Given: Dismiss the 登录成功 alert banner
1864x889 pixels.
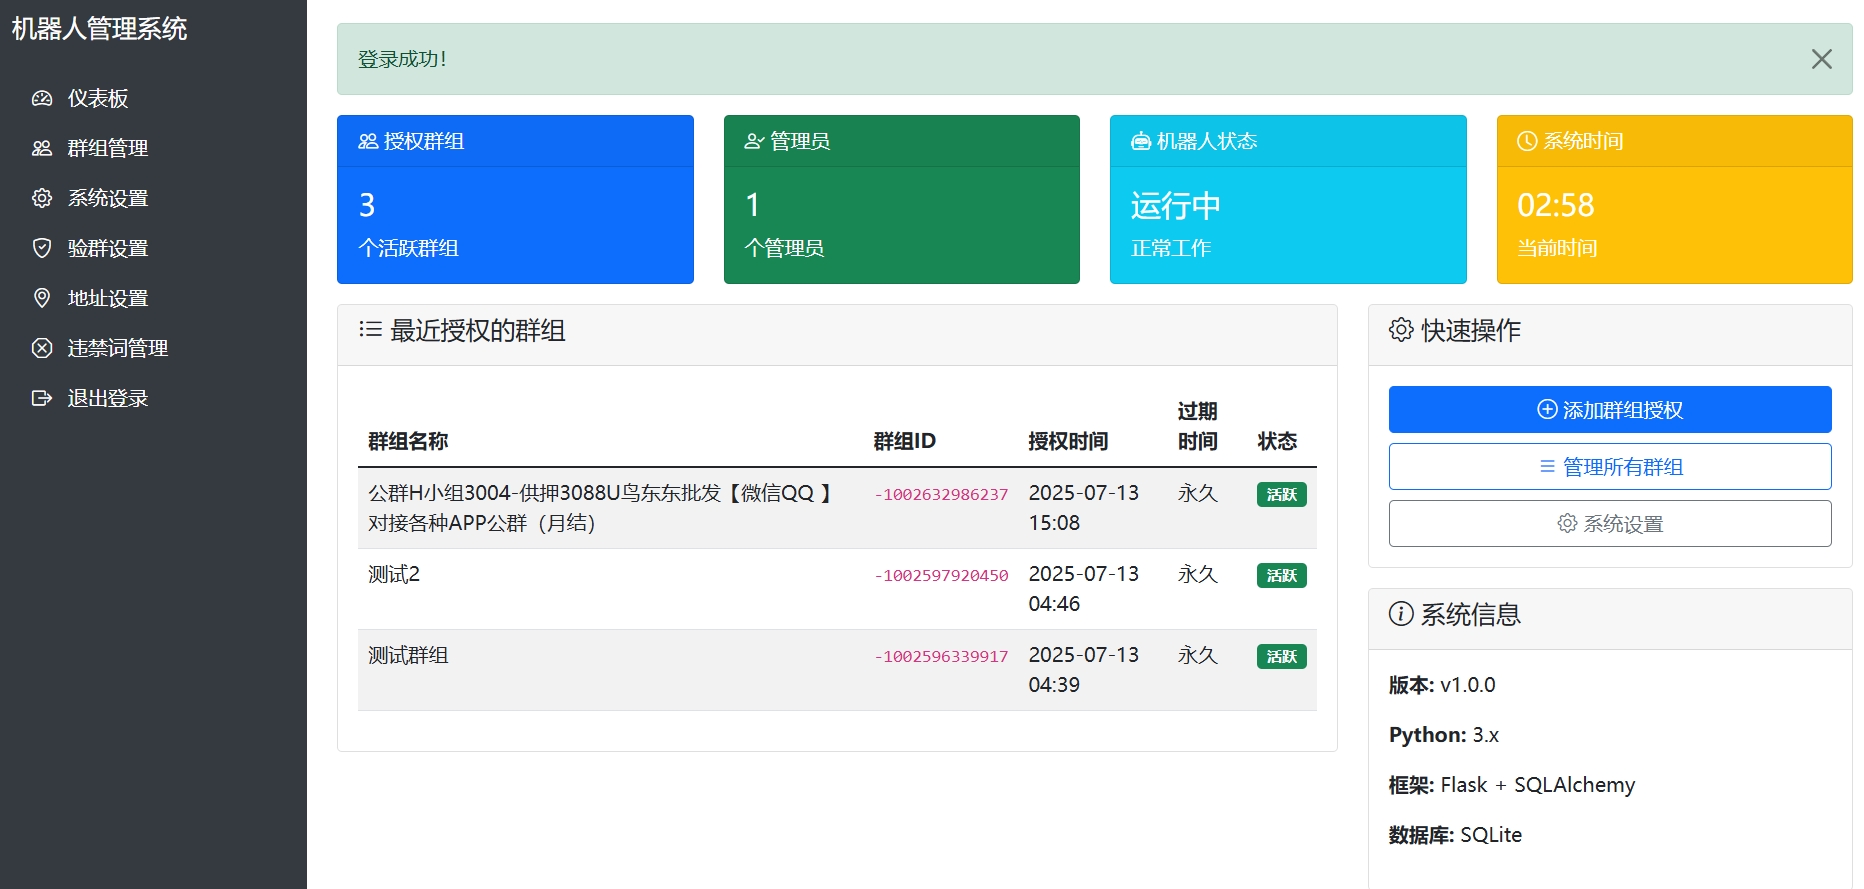Looking at the screenshot, I should click(1821, 59).
